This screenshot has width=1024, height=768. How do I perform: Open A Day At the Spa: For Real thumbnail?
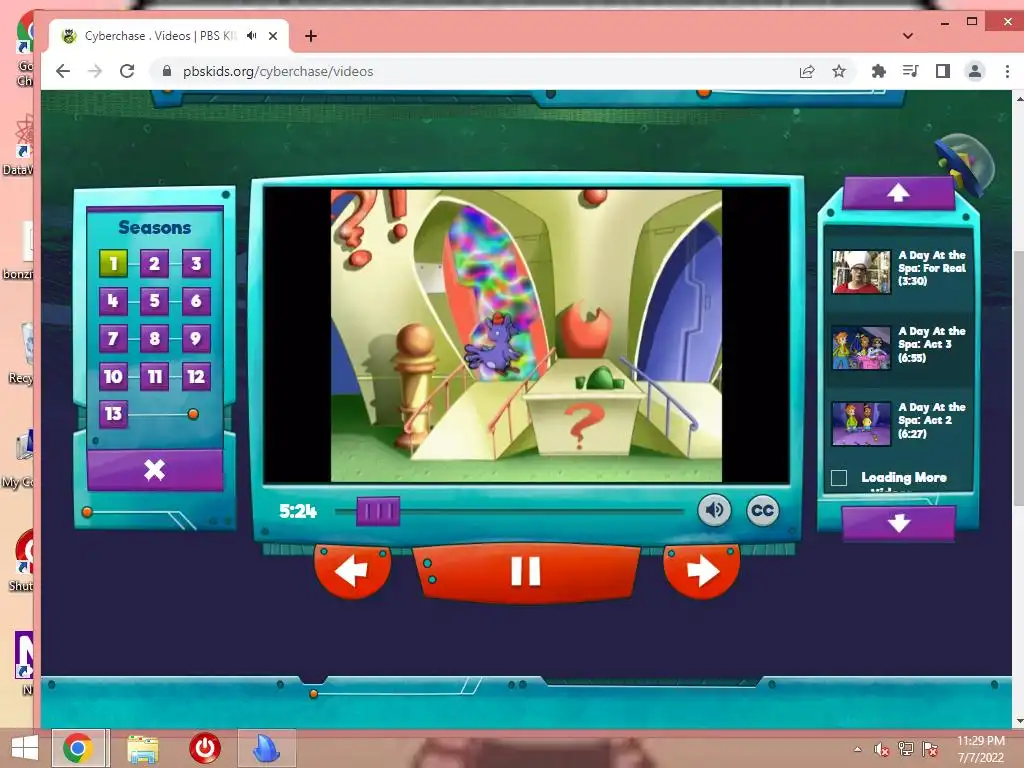(x=861, y=272)
